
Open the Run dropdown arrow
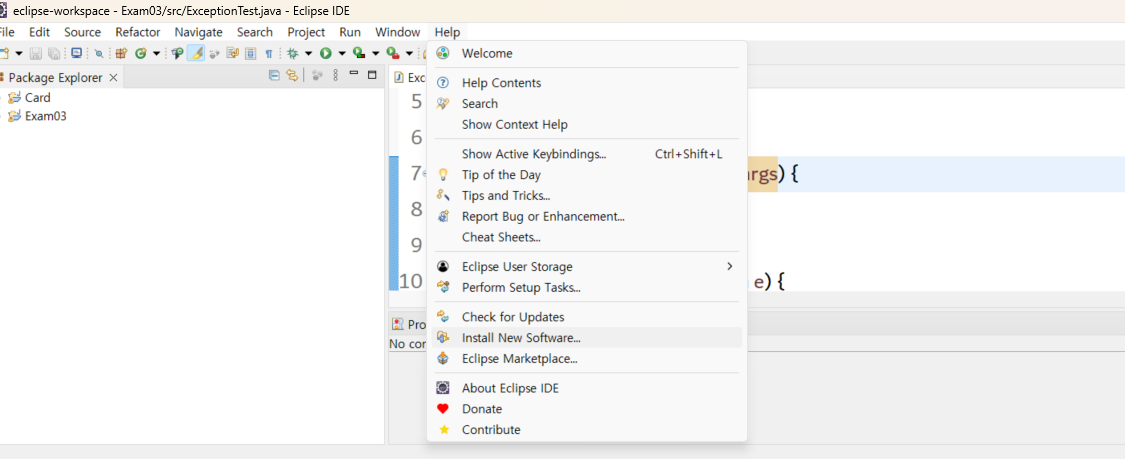[x=342, y=53]
